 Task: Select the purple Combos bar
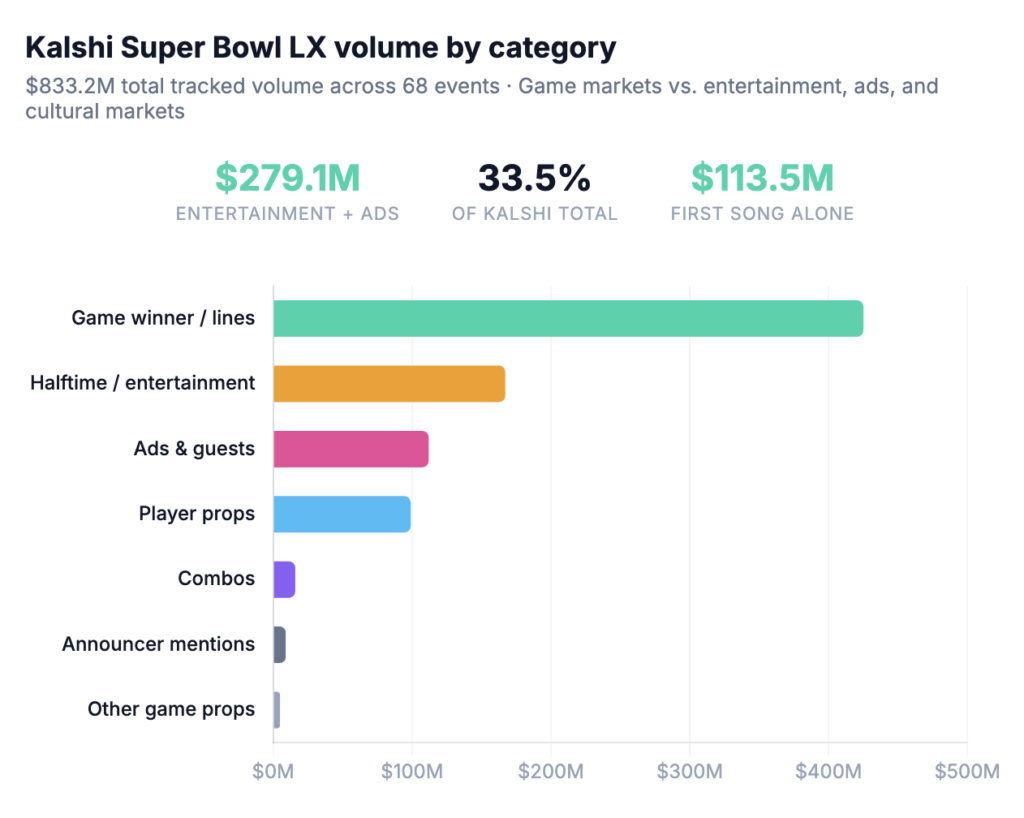(284, 579)
